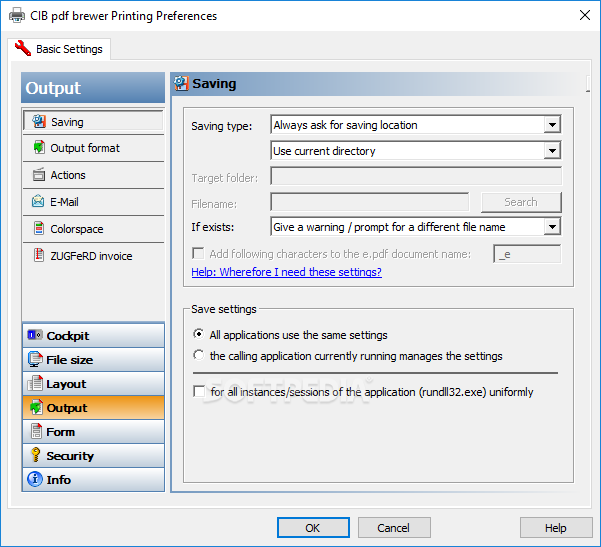Open the Actions icon in sidebar
Screen dimensions: 601x547
pos(39,175)
